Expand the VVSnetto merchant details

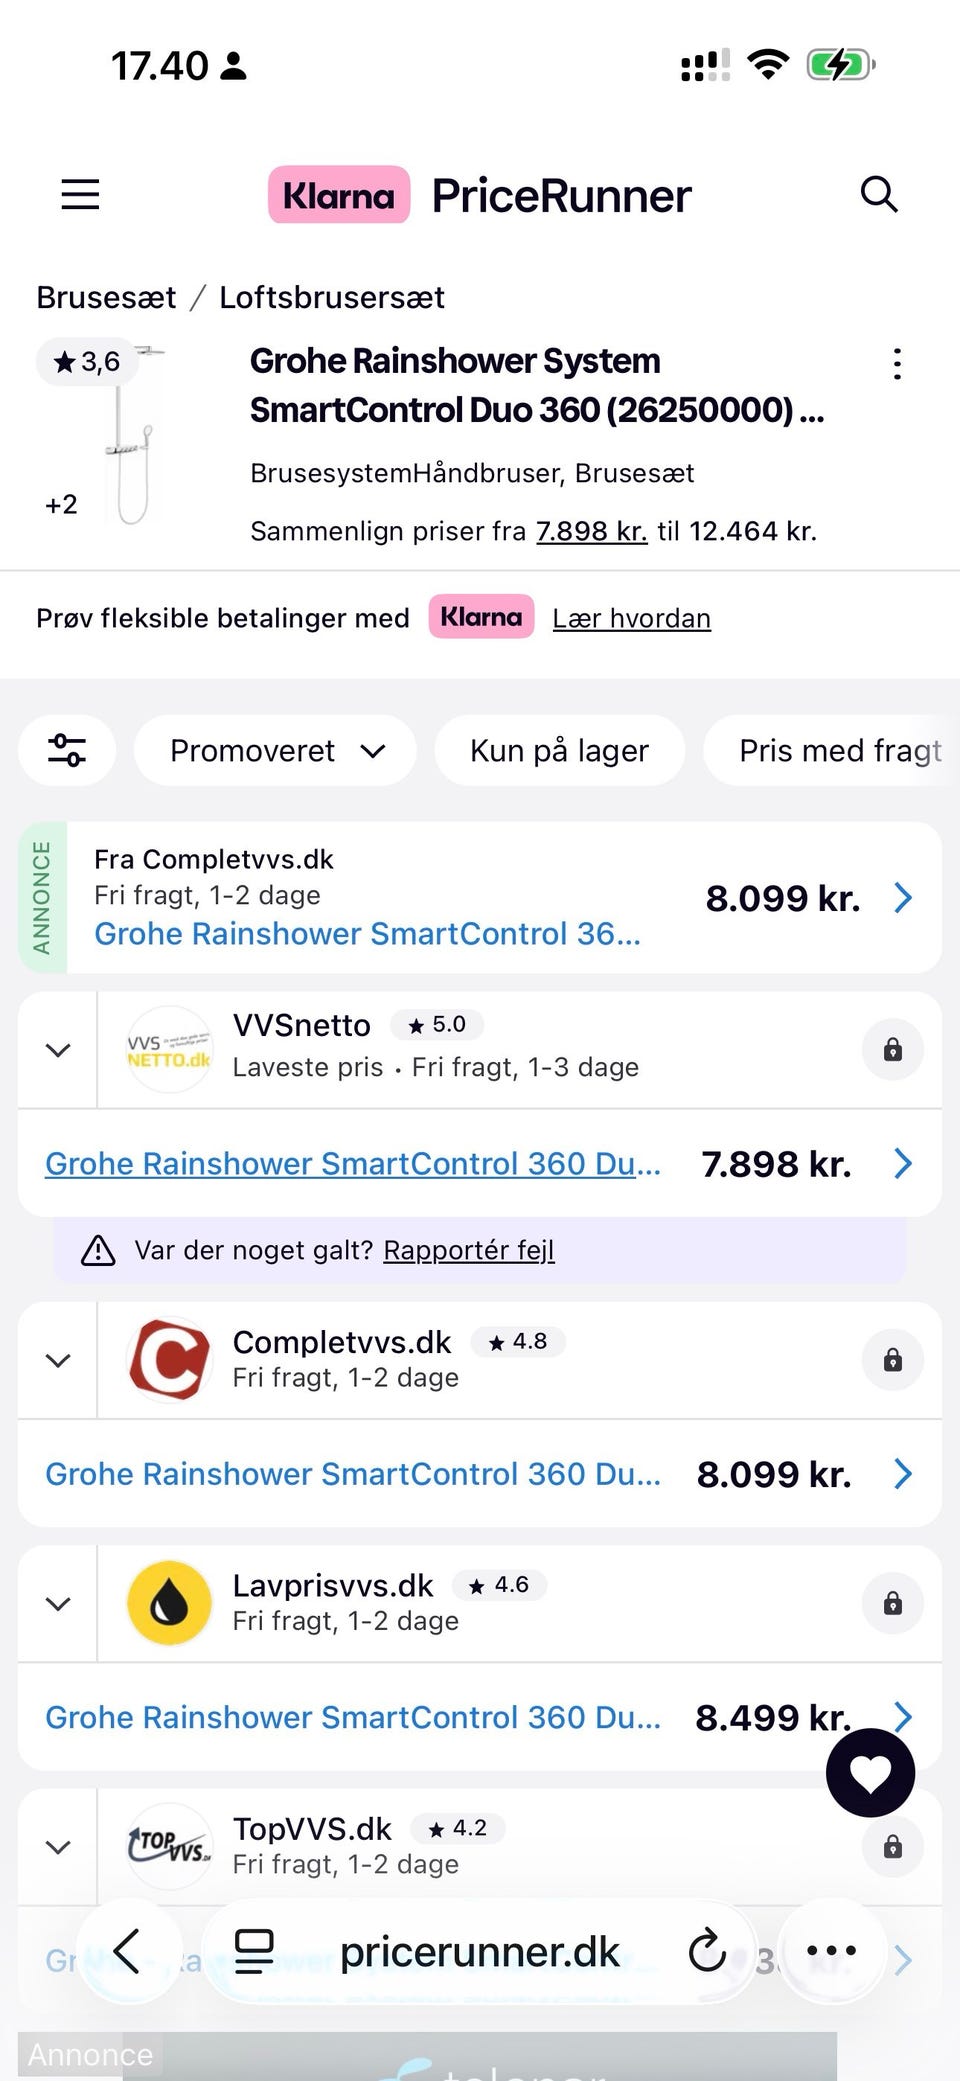point(58,1050)
